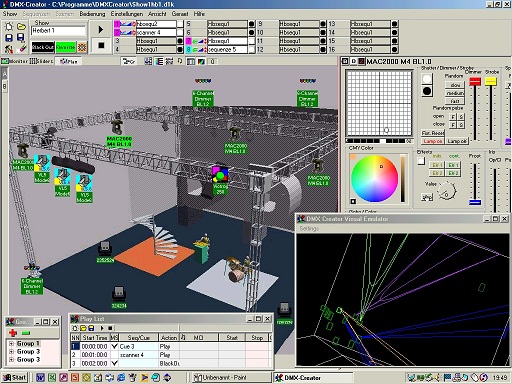Toggle the black indicator for sequence slot 3
The height and width of the screenshot is (384, 512).
[x=180, y=41]
